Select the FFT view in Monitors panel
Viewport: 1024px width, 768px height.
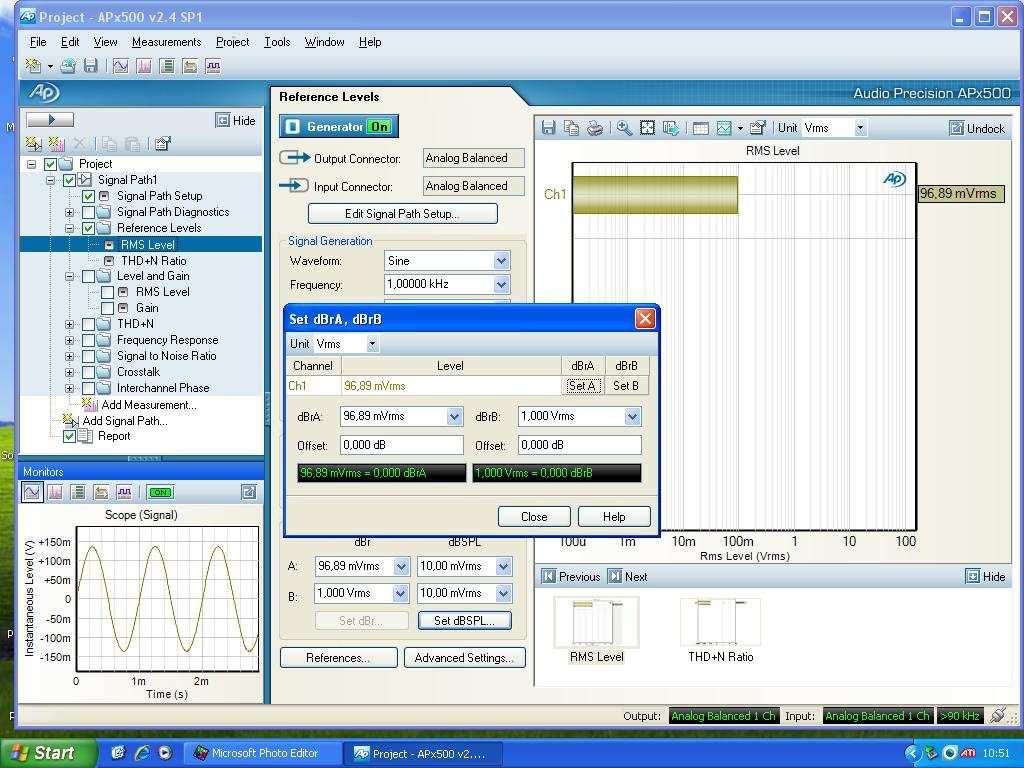click(56, 492)
